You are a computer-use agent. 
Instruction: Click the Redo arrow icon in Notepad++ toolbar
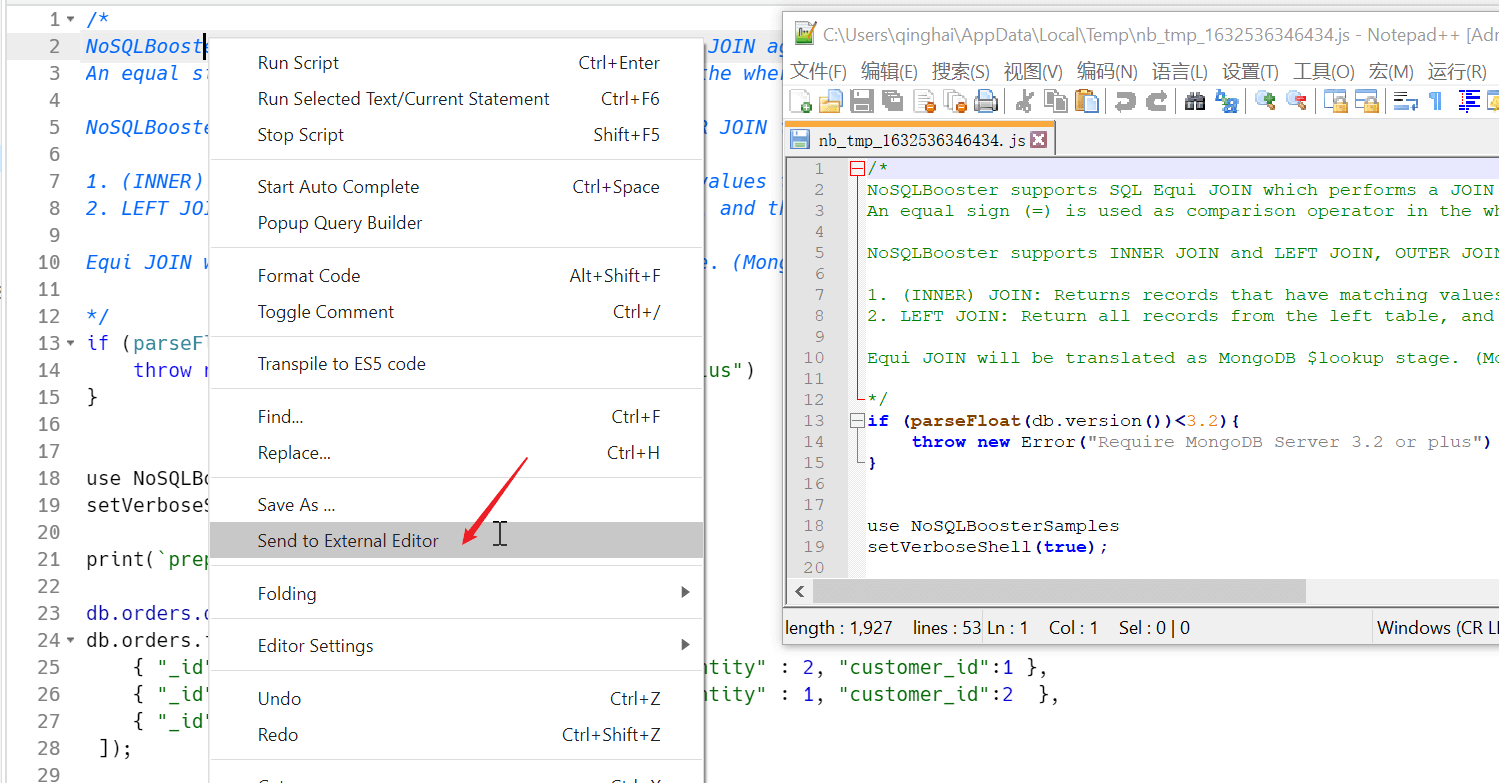pos(1157,101)
